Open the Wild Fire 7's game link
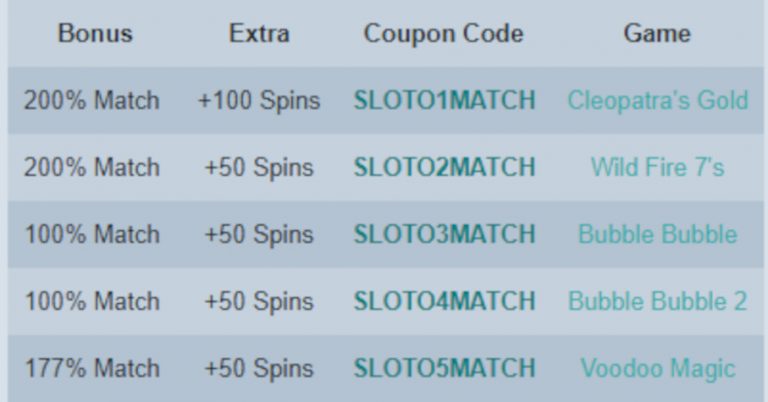This screenshot has height=402, width=768. point(657,167)
